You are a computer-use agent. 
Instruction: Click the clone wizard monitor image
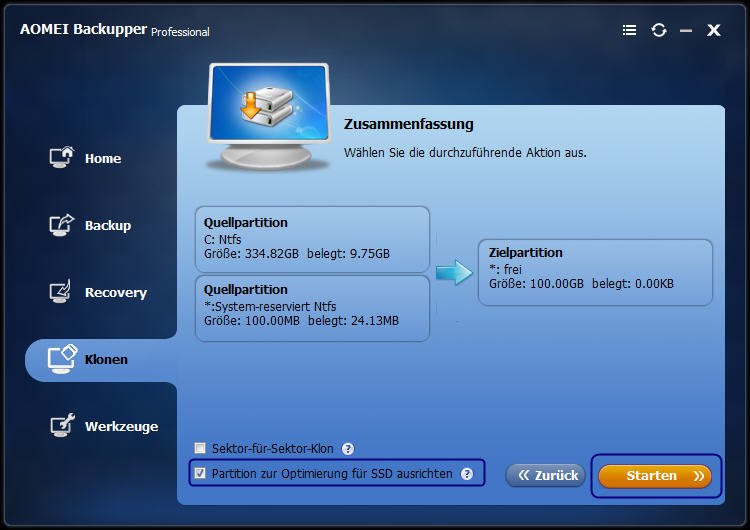(268, 117)
